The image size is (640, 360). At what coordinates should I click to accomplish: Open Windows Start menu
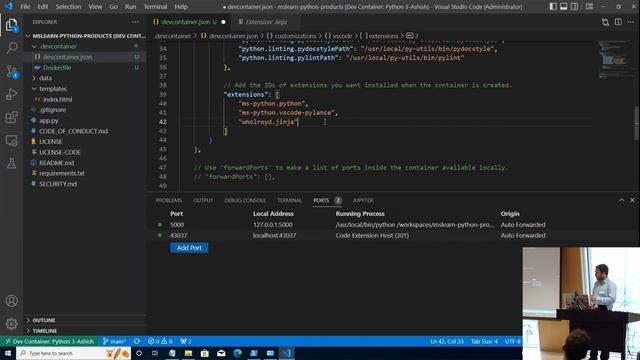pyautogui.click(x=8, y=353)
